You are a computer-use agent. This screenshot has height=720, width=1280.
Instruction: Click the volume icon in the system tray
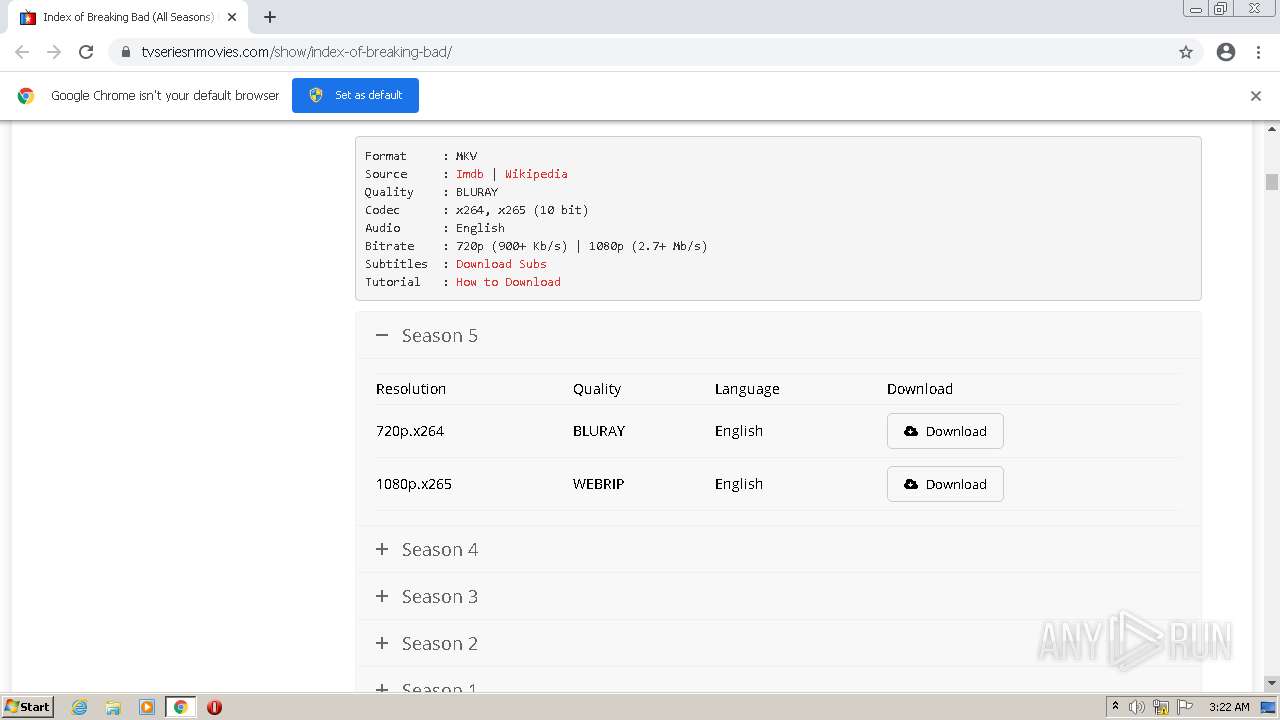[x=1137, y=707]
